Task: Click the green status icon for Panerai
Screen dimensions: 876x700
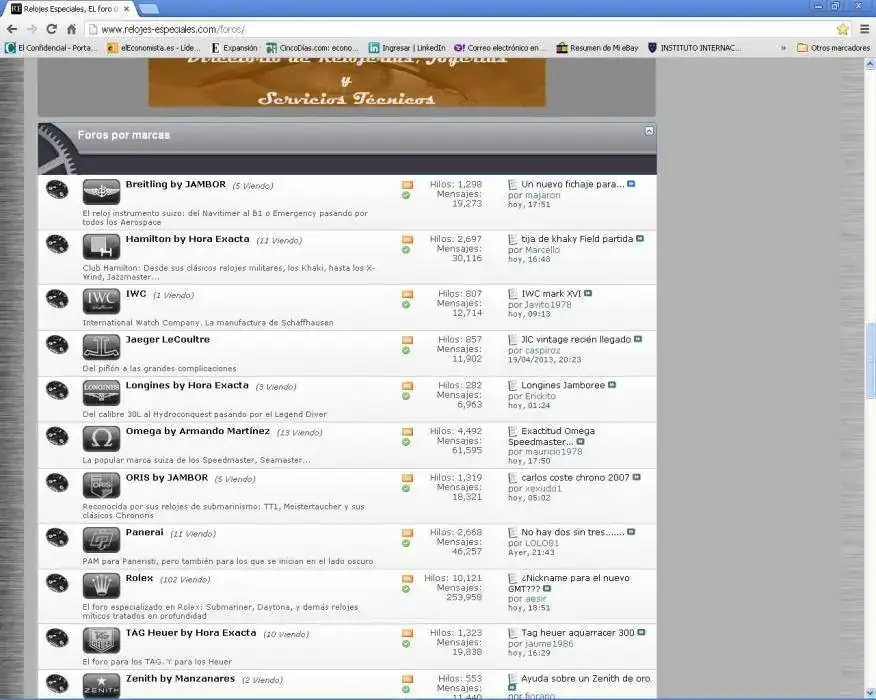Action: pyautogui.click(x=406, y=543)
